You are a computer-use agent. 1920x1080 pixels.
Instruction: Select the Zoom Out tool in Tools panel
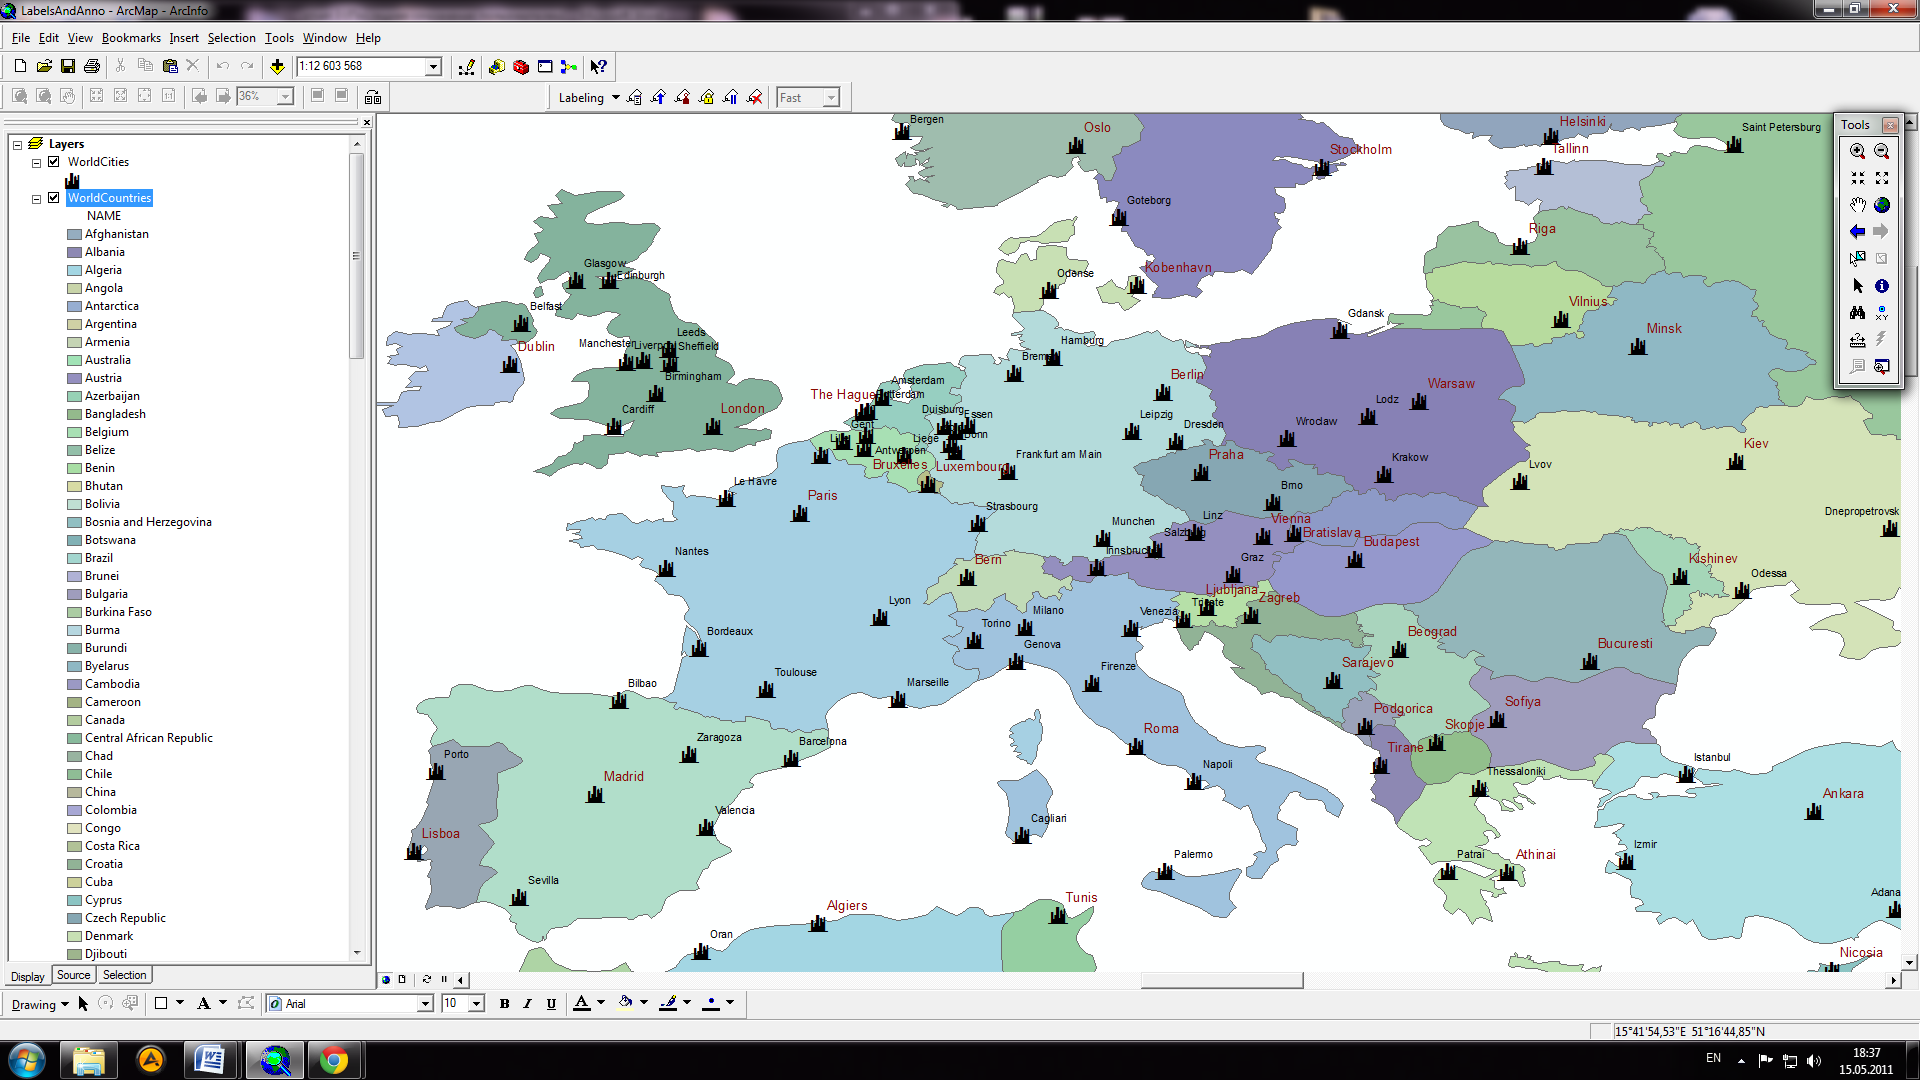pos(1881,151)
